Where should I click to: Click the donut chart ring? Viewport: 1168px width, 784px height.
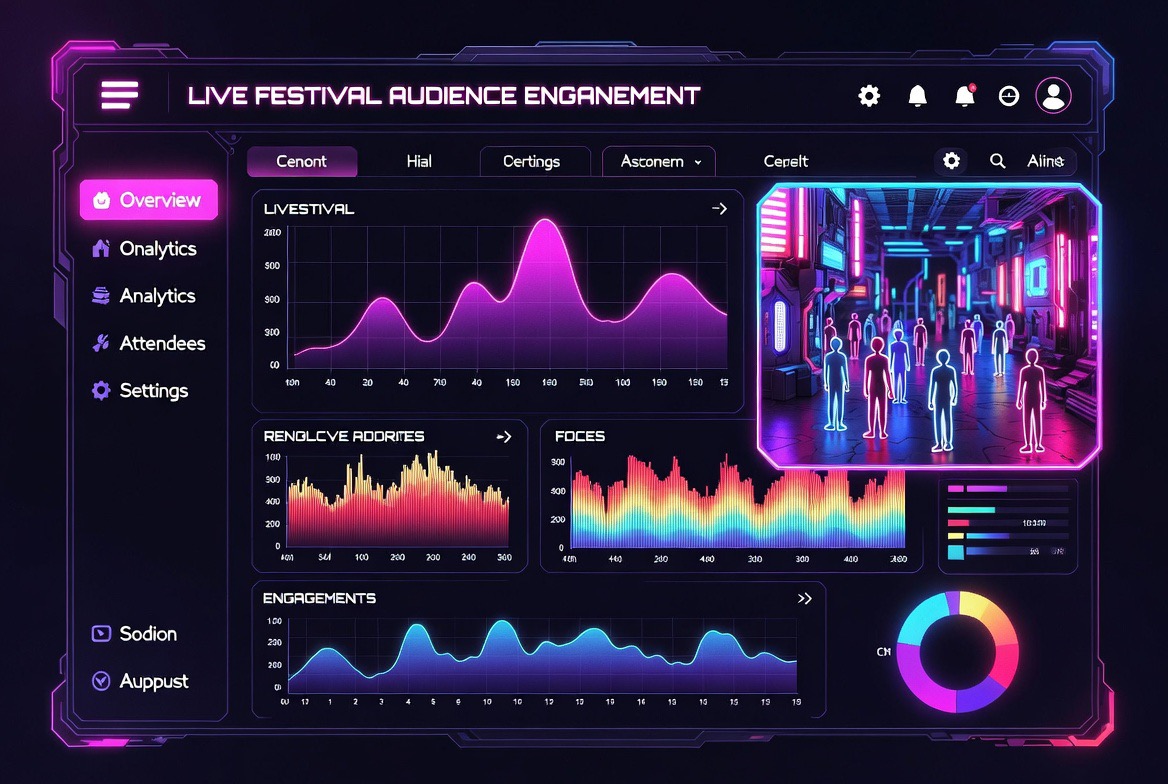(957, 652)
